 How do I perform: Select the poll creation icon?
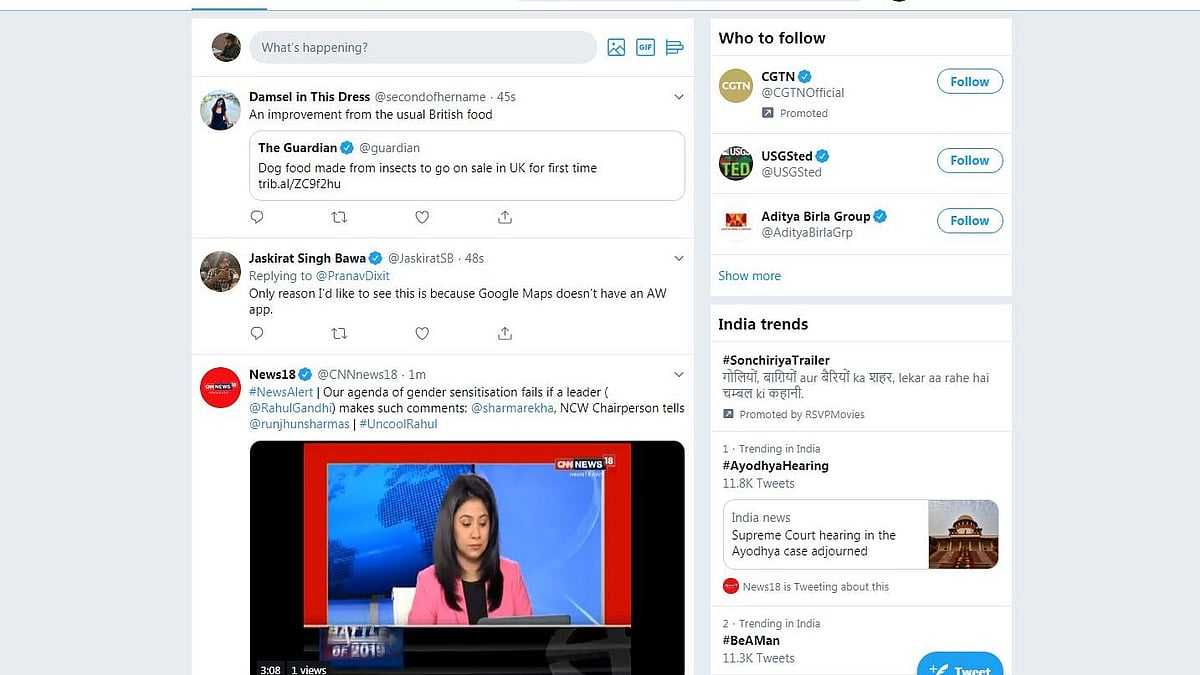[674, 46]
